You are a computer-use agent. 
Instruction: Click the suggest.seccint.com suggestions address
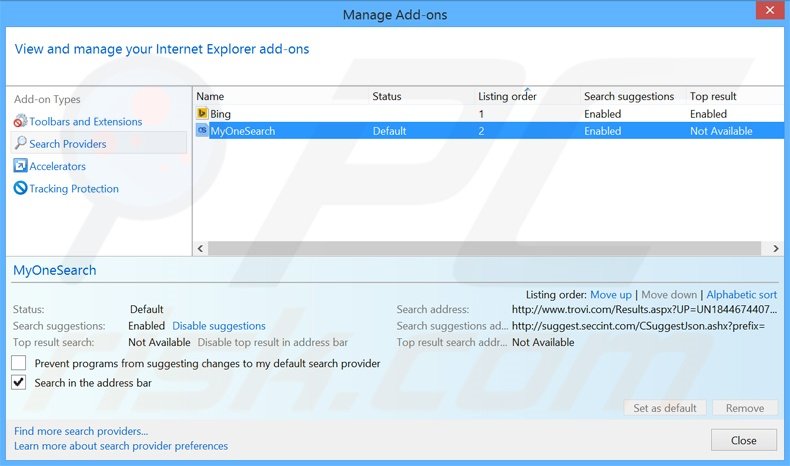pos(638,326)
